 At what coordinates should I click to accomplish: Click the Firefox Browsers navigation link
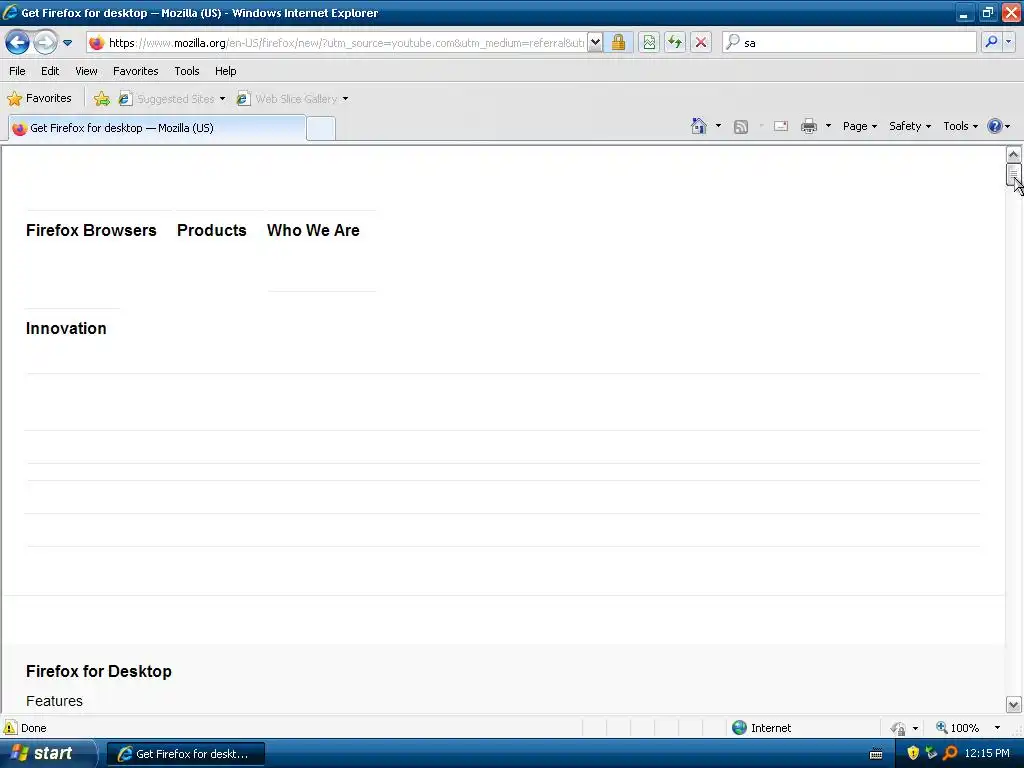(91, 231)
